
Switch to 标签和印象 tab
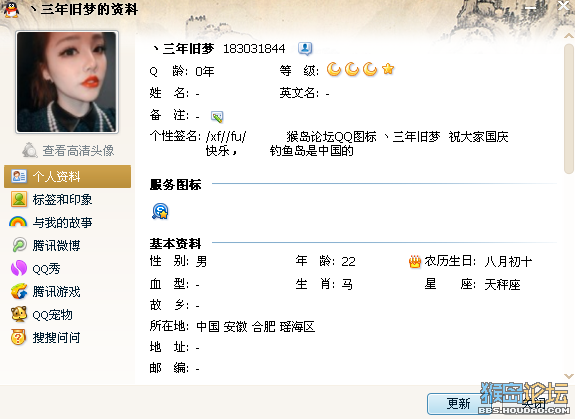pyautogui.click(x=51, y=199)
